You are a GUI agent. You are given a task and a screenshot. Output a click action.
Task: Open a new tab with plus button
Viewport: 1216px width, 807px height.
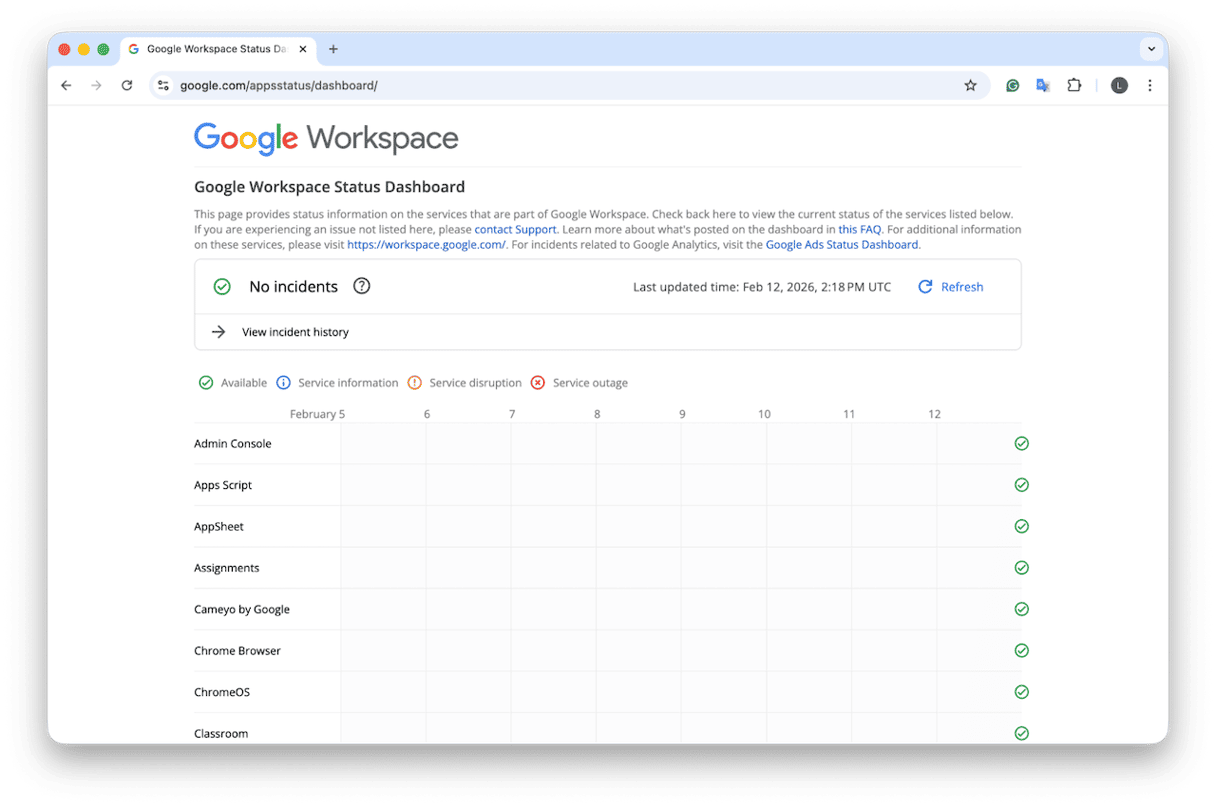333,49
